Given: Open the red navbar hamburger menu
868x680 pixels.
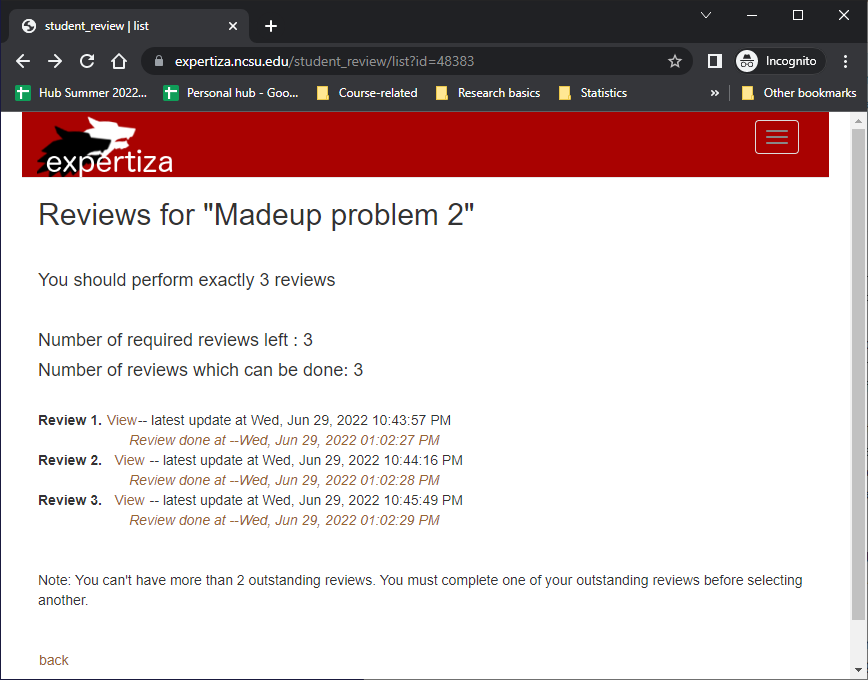Looking at the screenshot, I should click(x=777, y=137).
